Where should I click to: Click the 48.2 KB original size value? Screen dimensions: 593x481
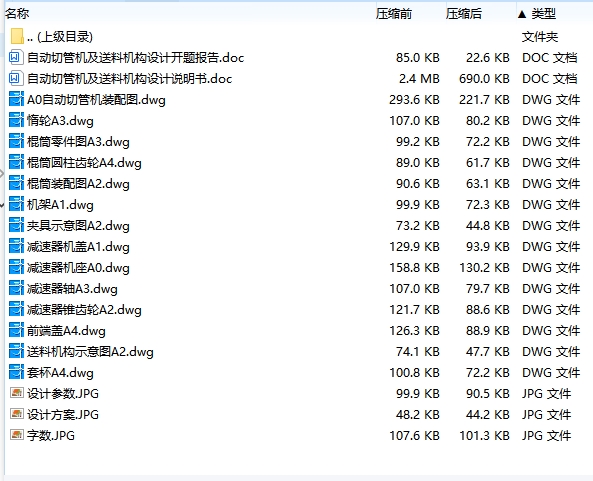pyautogui.click(x=418, y=415)
